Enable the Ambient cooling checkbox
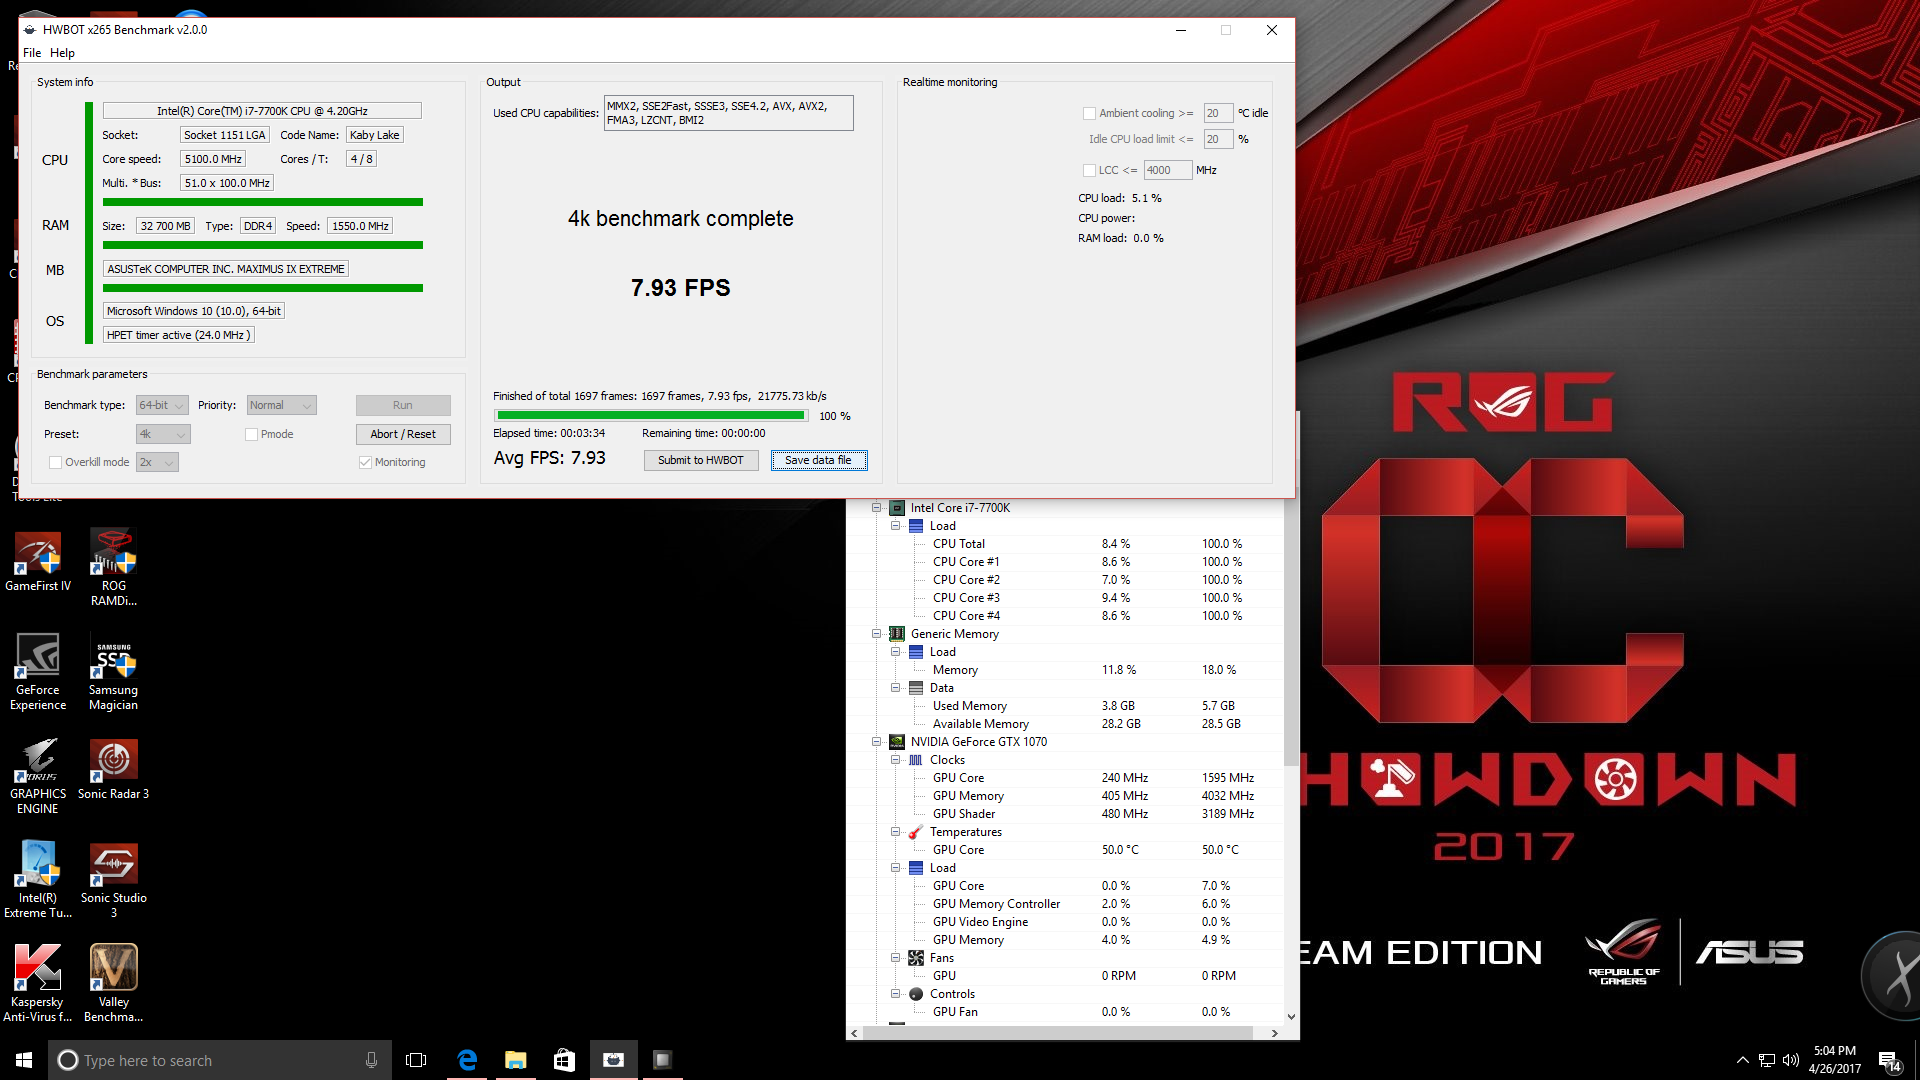1920x1080 pixels. coord(1089,113)
